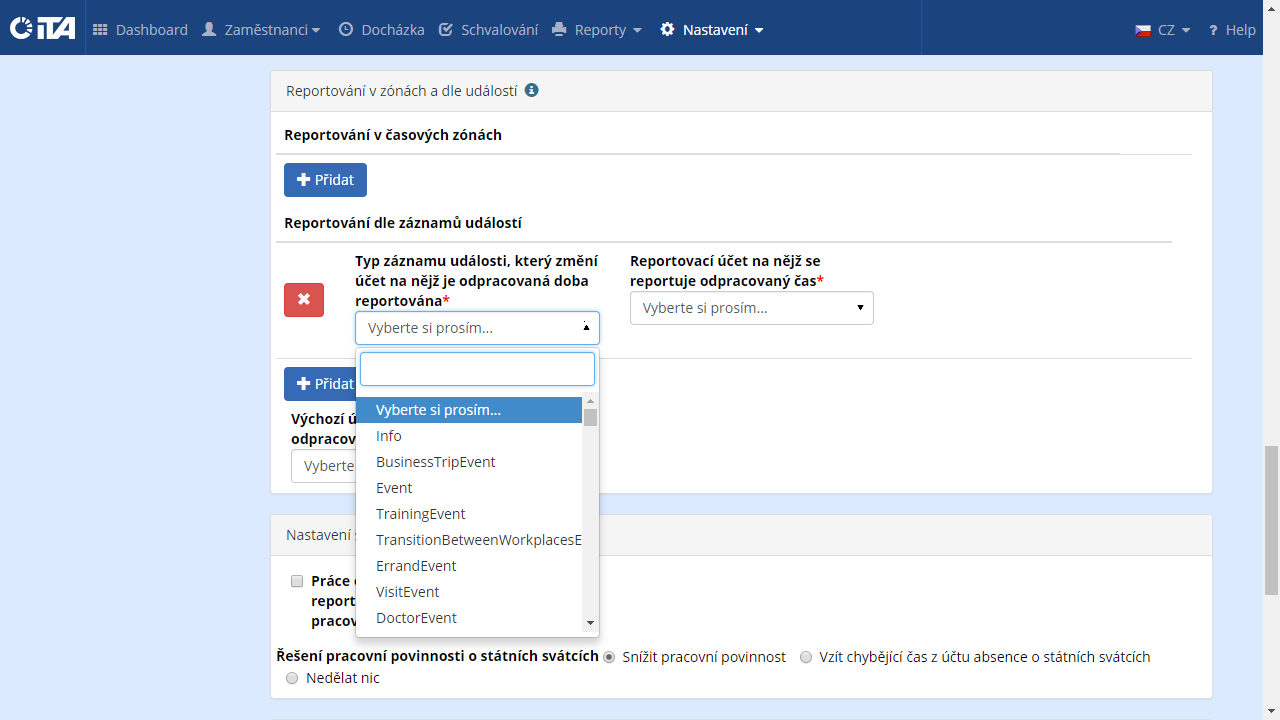The width and height of the screenshot is (1280, 720).
Task: Toggle the Práce checkbox in settings section
Action: tap(297, 581)
